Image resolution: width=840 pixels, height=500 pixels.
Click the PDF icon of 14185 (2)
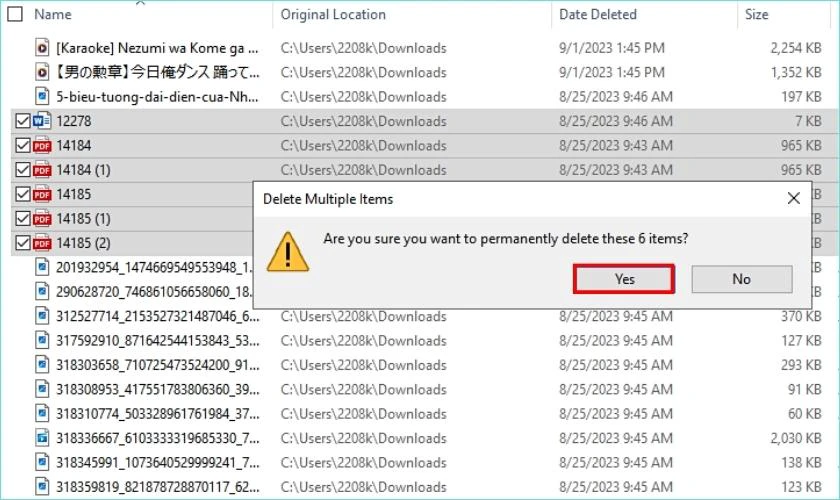pos(42,243)
